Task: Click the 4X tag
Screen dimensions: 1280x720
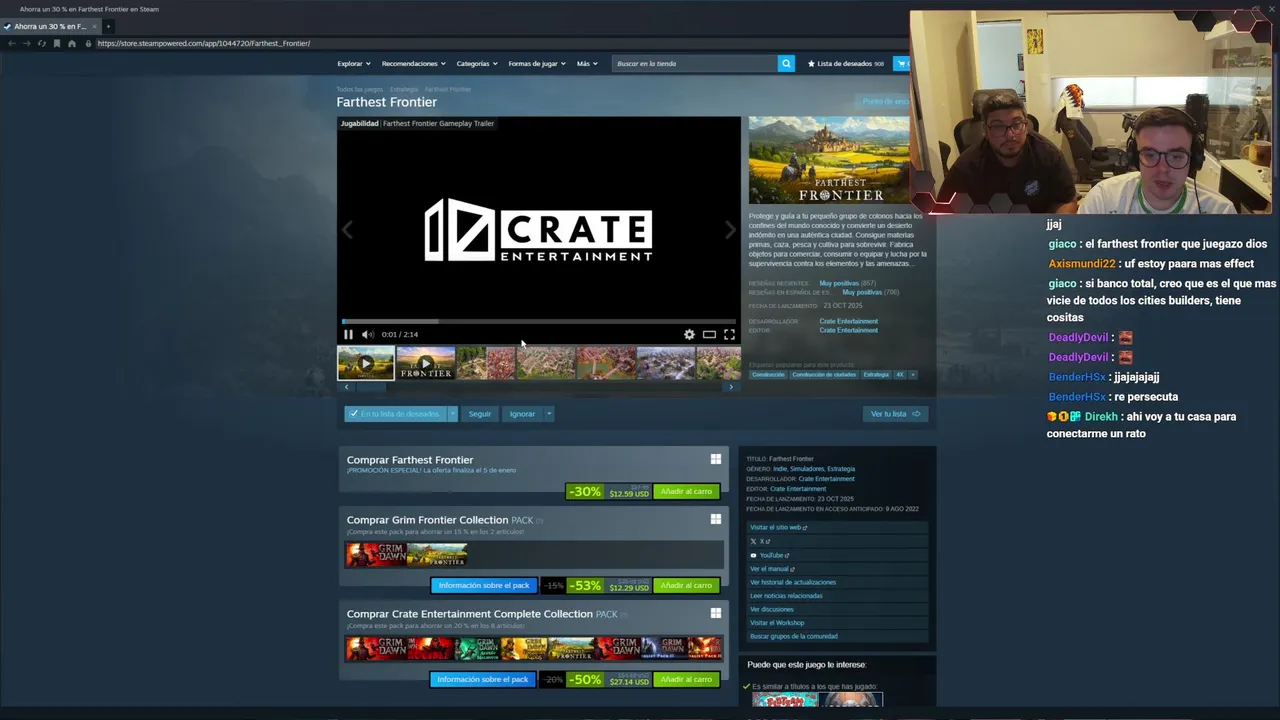Action: [899, 374]
